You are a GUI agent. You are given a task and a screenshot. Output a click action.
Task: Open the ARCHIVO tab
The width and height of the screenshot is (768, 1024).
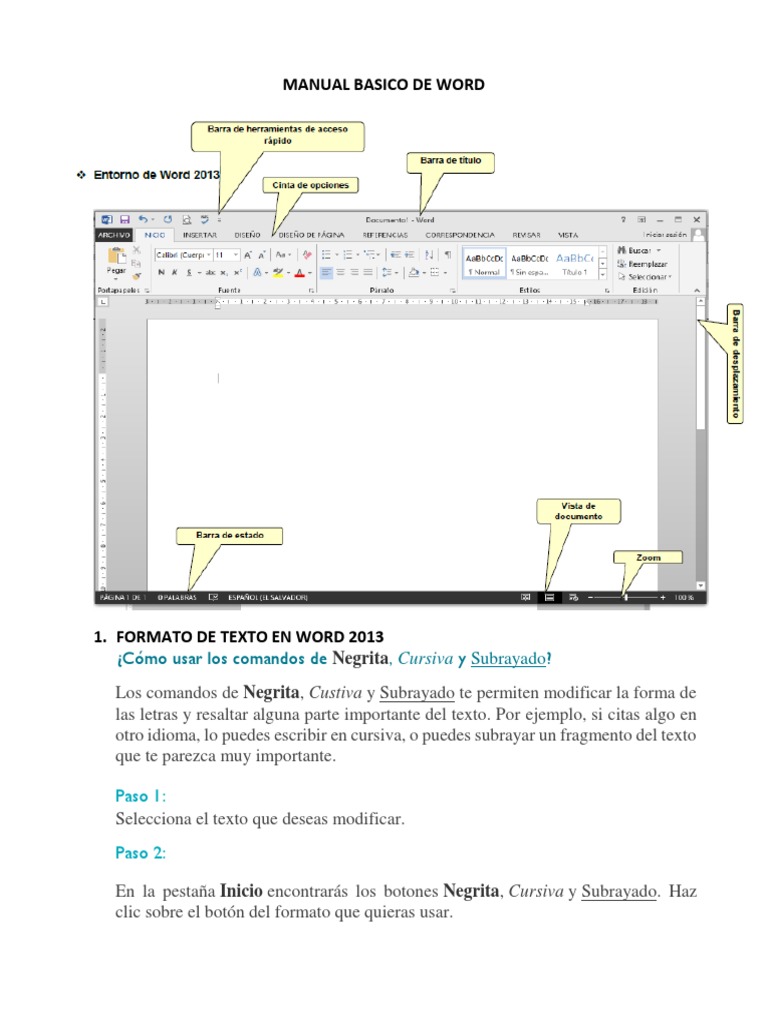coord(114,235)
